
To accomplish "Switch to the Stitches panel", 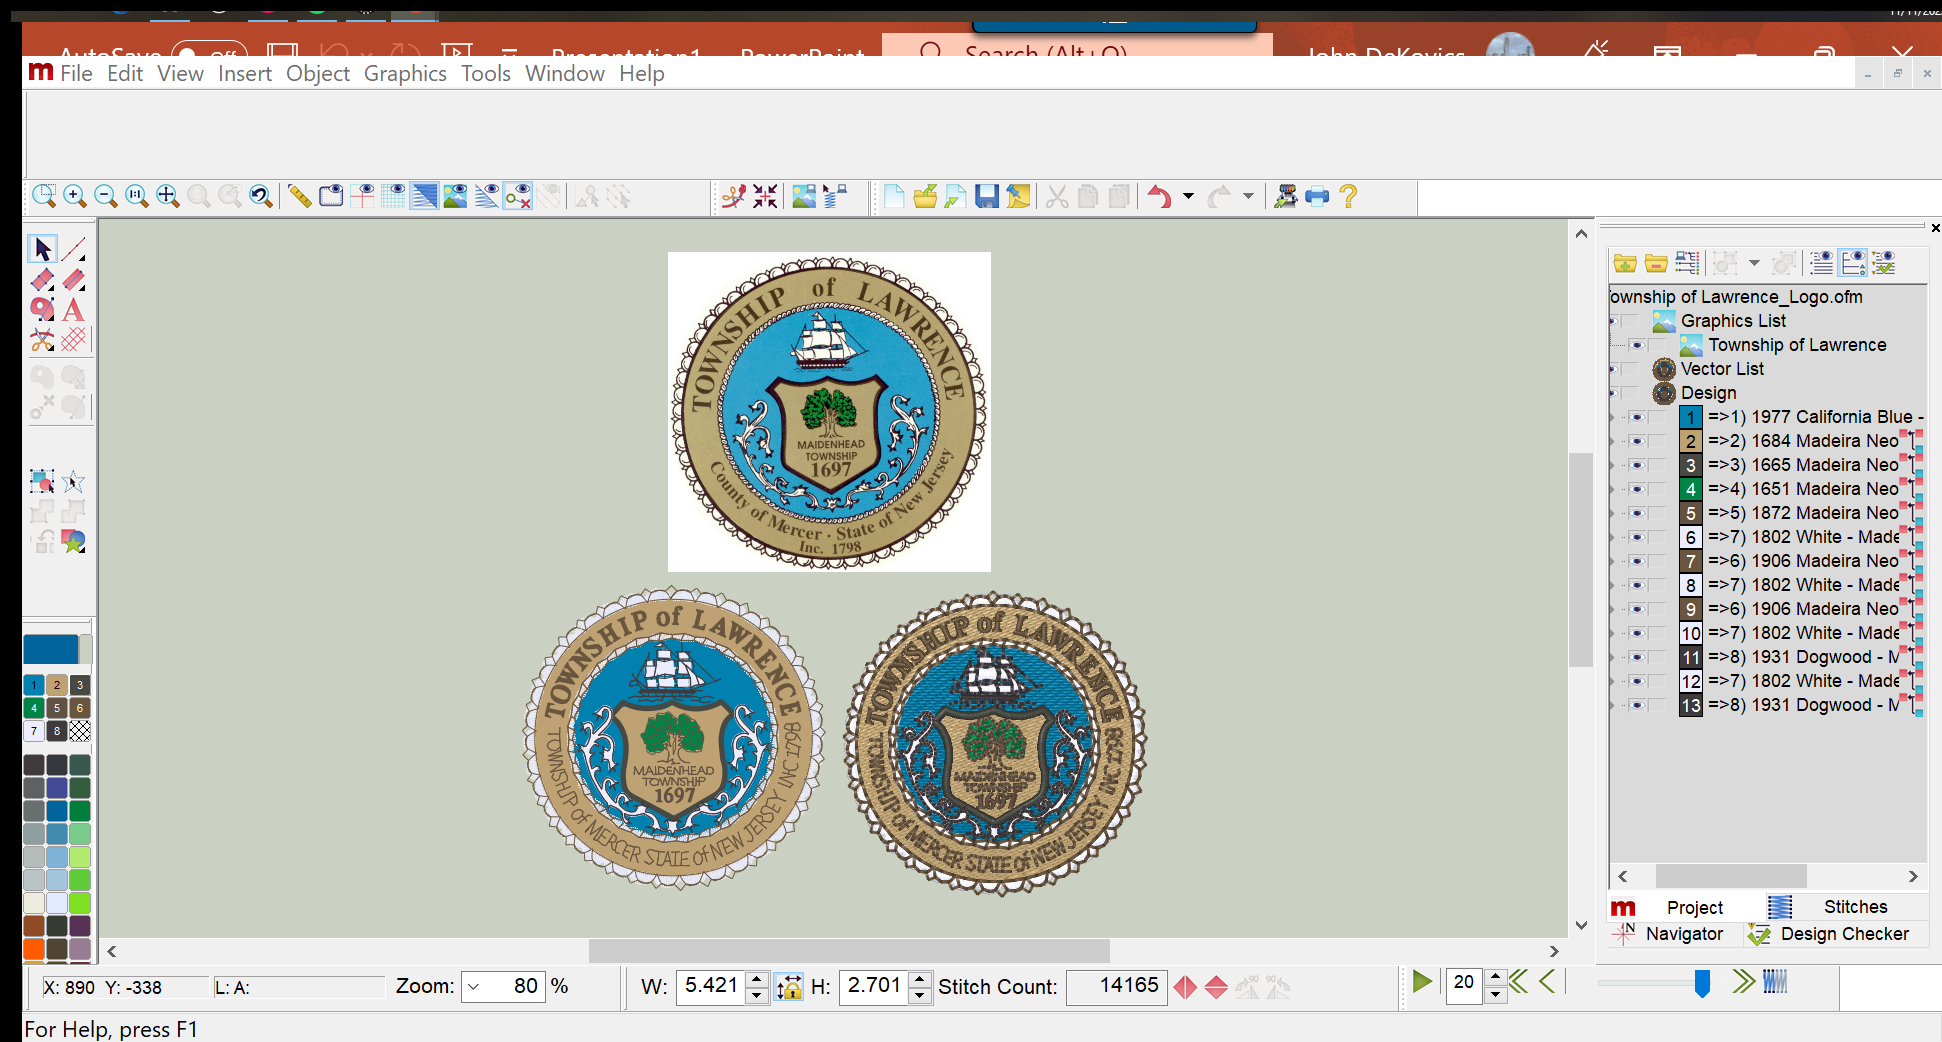I will pyautogui.click(x=1854, y=907).
